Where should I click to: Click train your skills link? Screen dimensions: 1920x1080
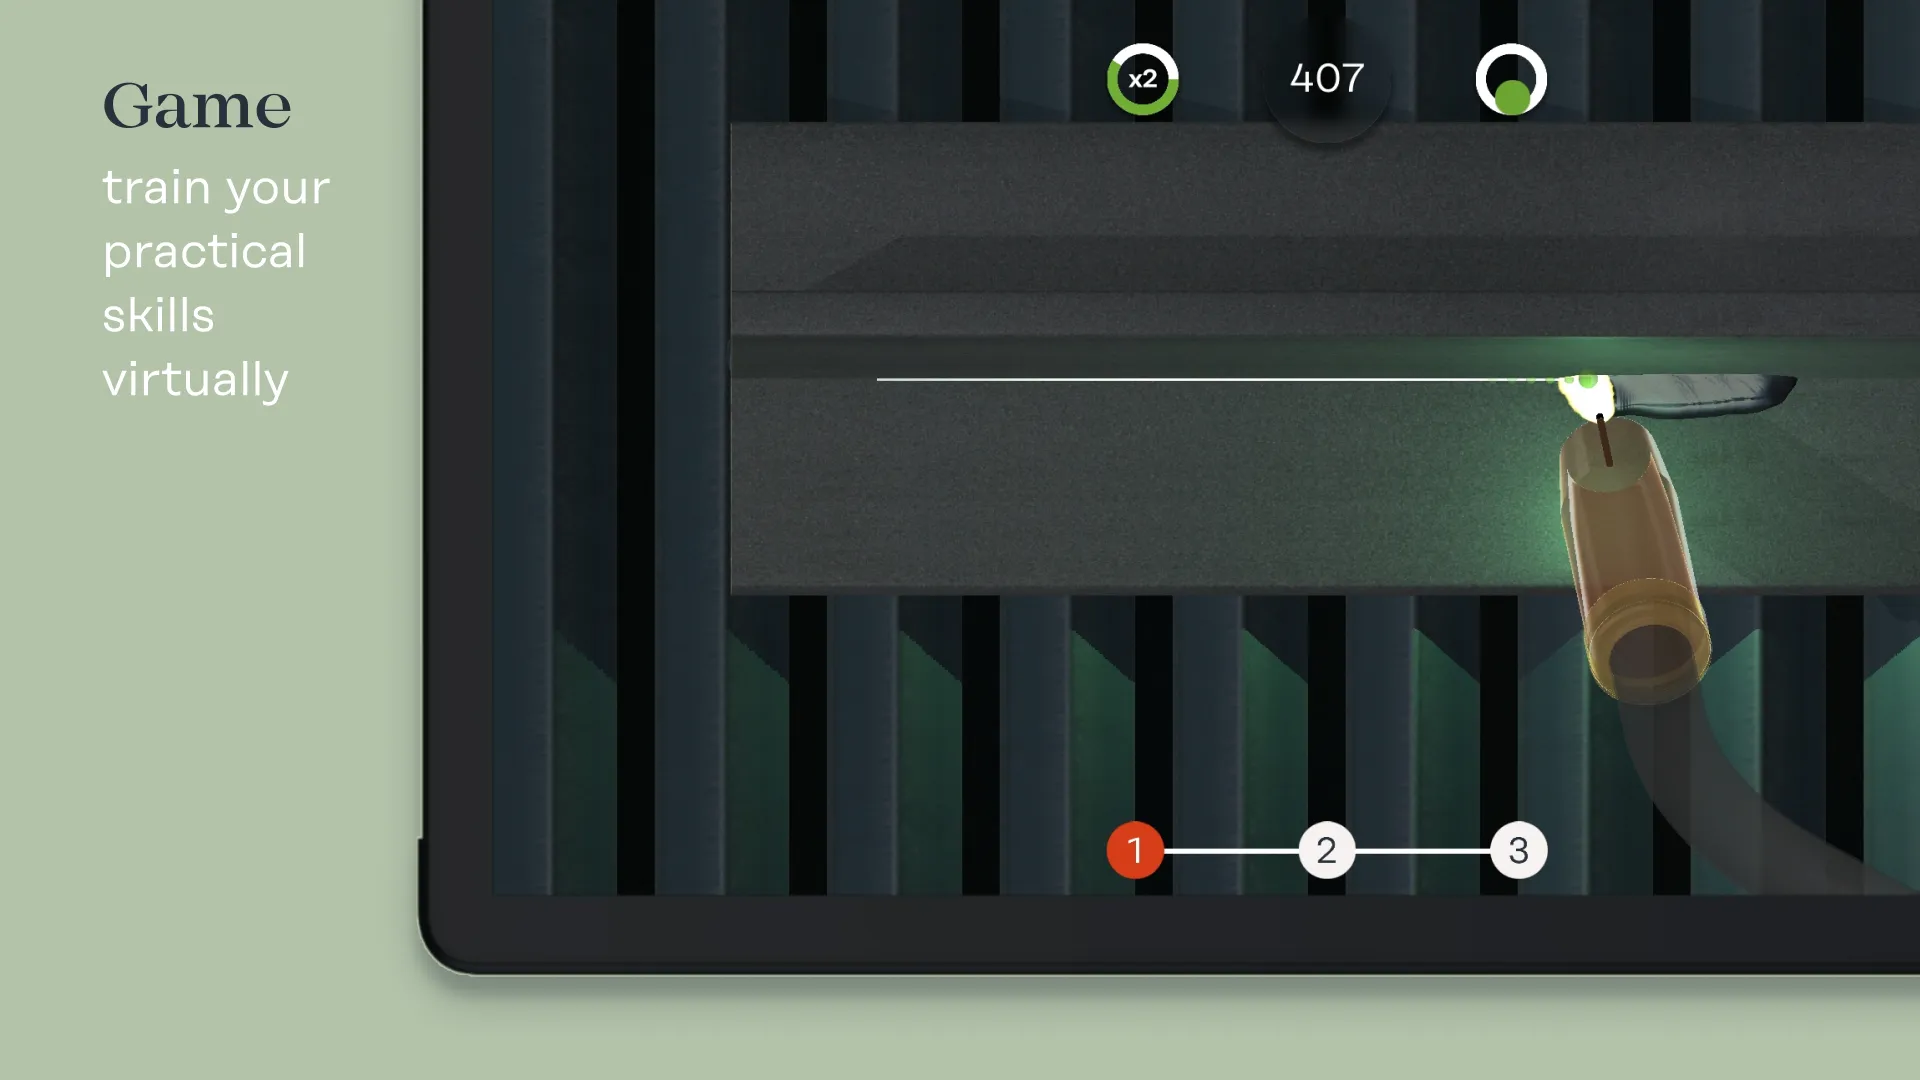coord(216,285)
